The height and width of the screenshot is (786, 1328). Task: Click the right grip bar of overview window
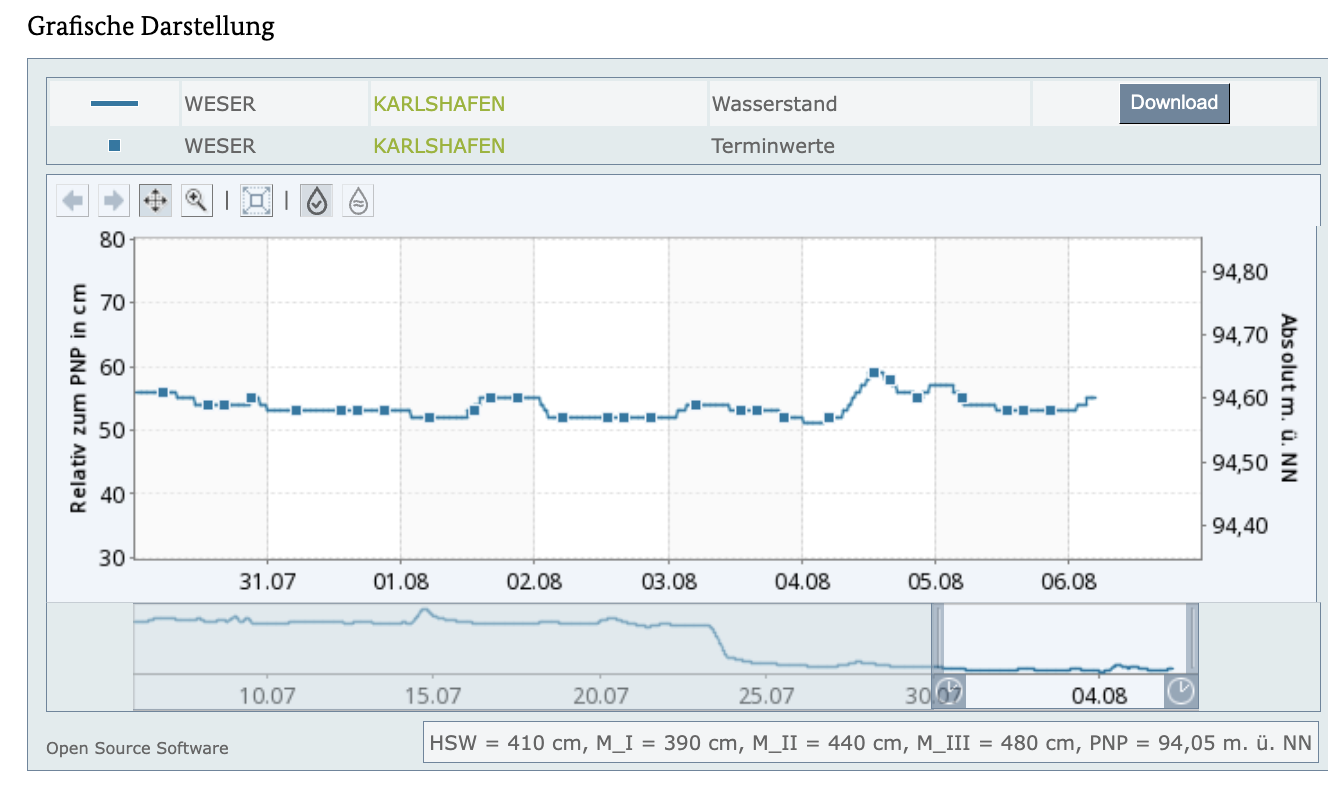pos(1192,638)
